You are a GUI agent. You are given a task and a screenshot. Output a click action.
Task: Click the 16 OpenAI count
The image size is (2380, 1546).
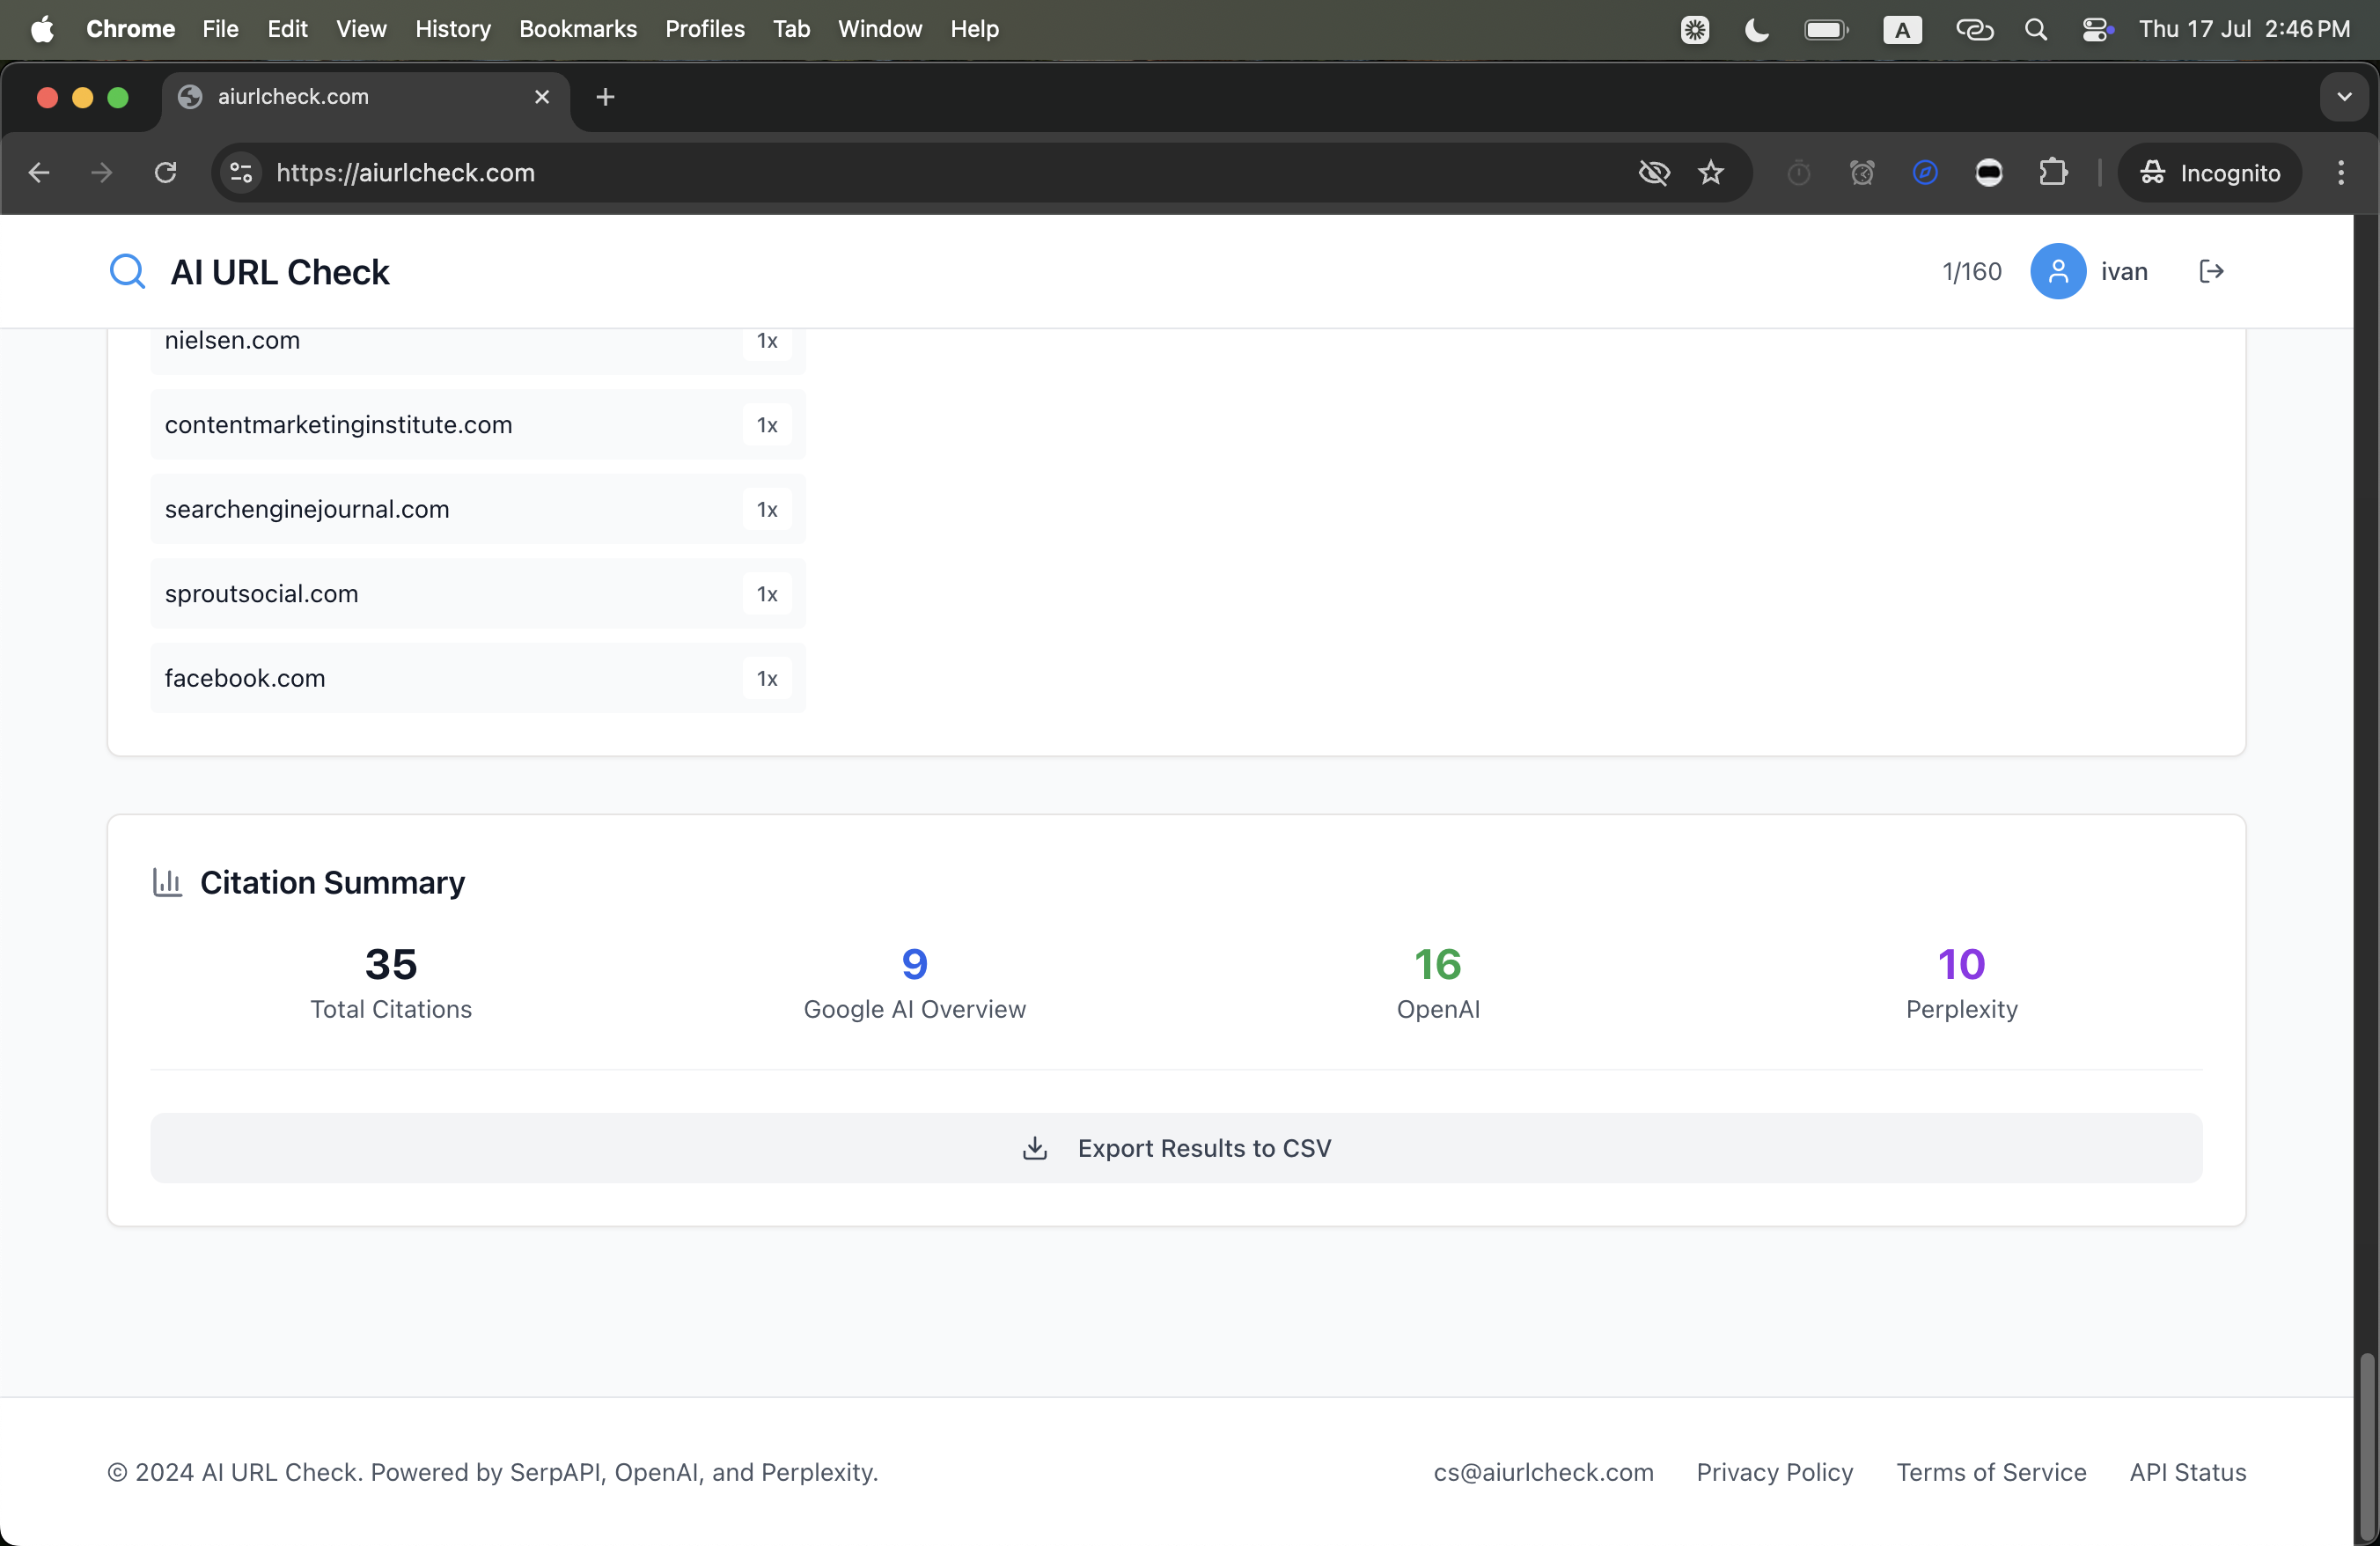pyautogui.click(x=1438, y=964)
